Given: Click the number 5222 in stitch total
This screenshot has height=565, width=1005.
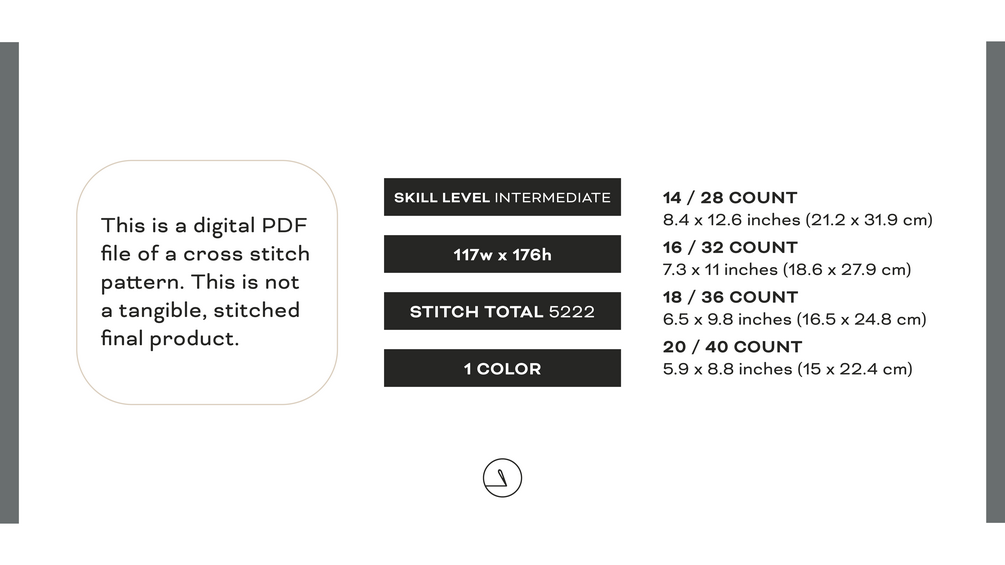Looking at the screenshot, I should coord(572,312).
